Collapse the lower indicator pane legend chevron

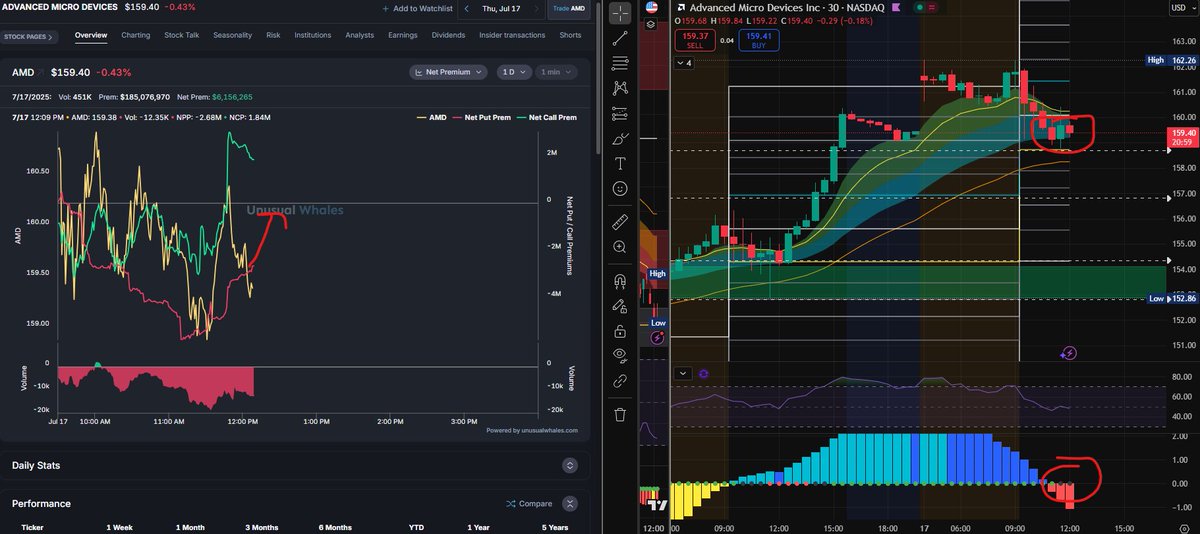683,373
